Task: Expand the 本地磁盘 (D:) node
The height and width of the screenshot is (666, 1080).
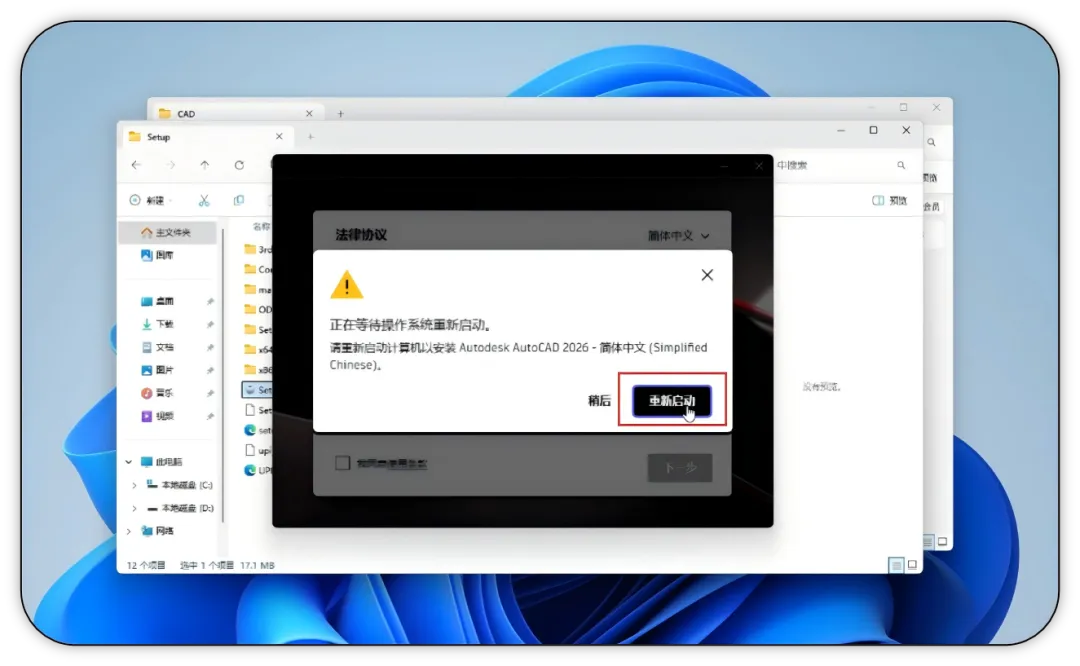Action: tap(134, 508)
